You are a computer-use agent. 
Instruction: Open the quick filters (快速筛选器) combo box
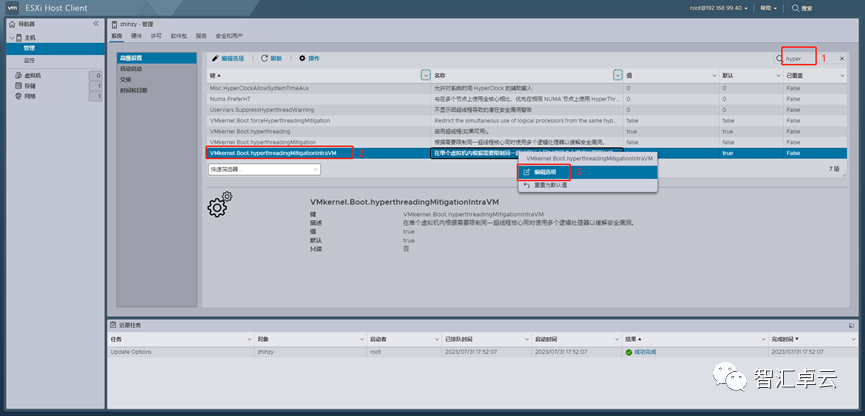[x=264, y=169]
